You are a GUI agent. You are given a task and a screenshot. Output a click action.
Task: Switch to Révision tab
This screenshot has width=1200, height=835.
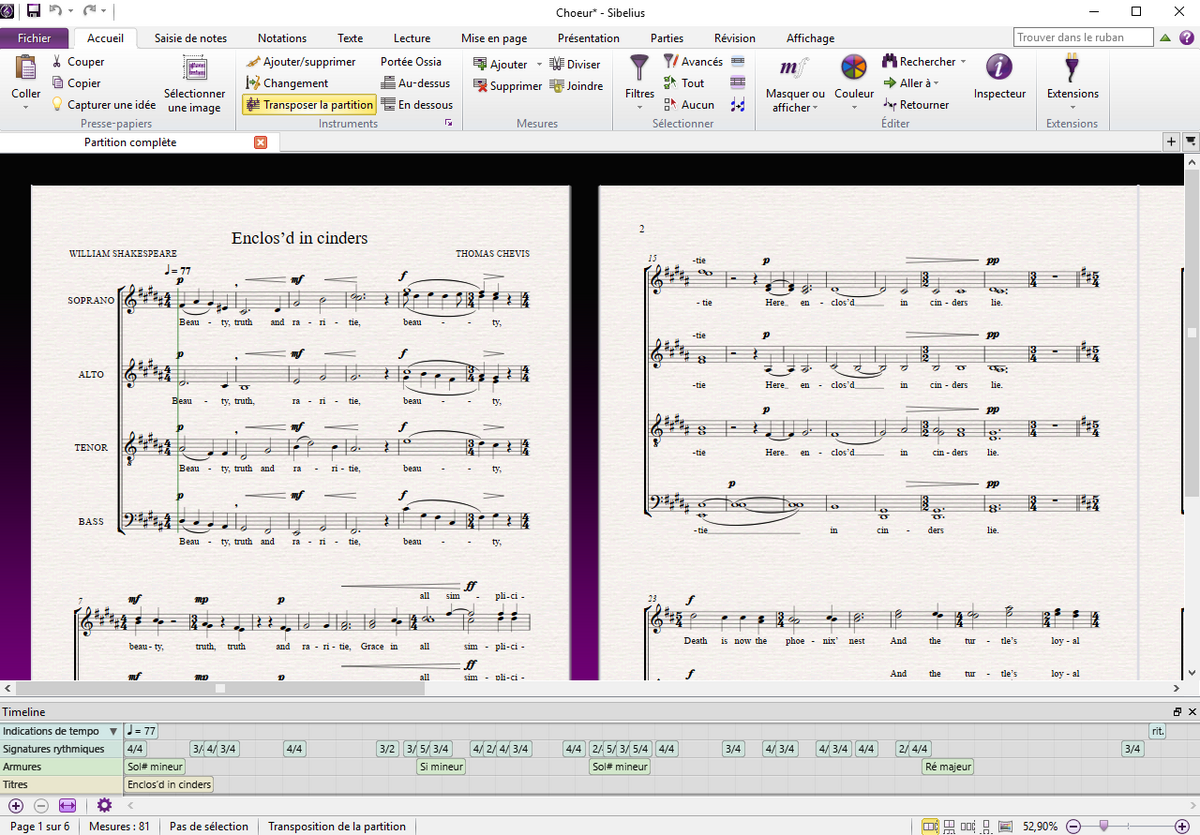[x=735, y=38]
